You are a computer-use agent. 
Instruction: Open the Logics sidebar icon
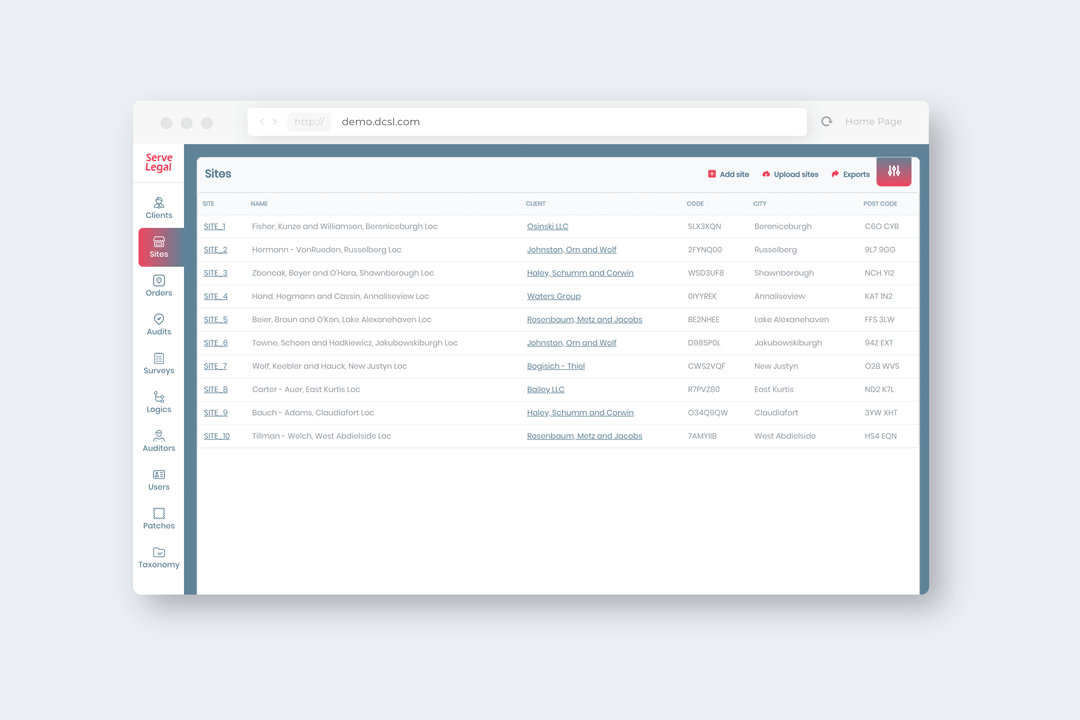point(158,397)
